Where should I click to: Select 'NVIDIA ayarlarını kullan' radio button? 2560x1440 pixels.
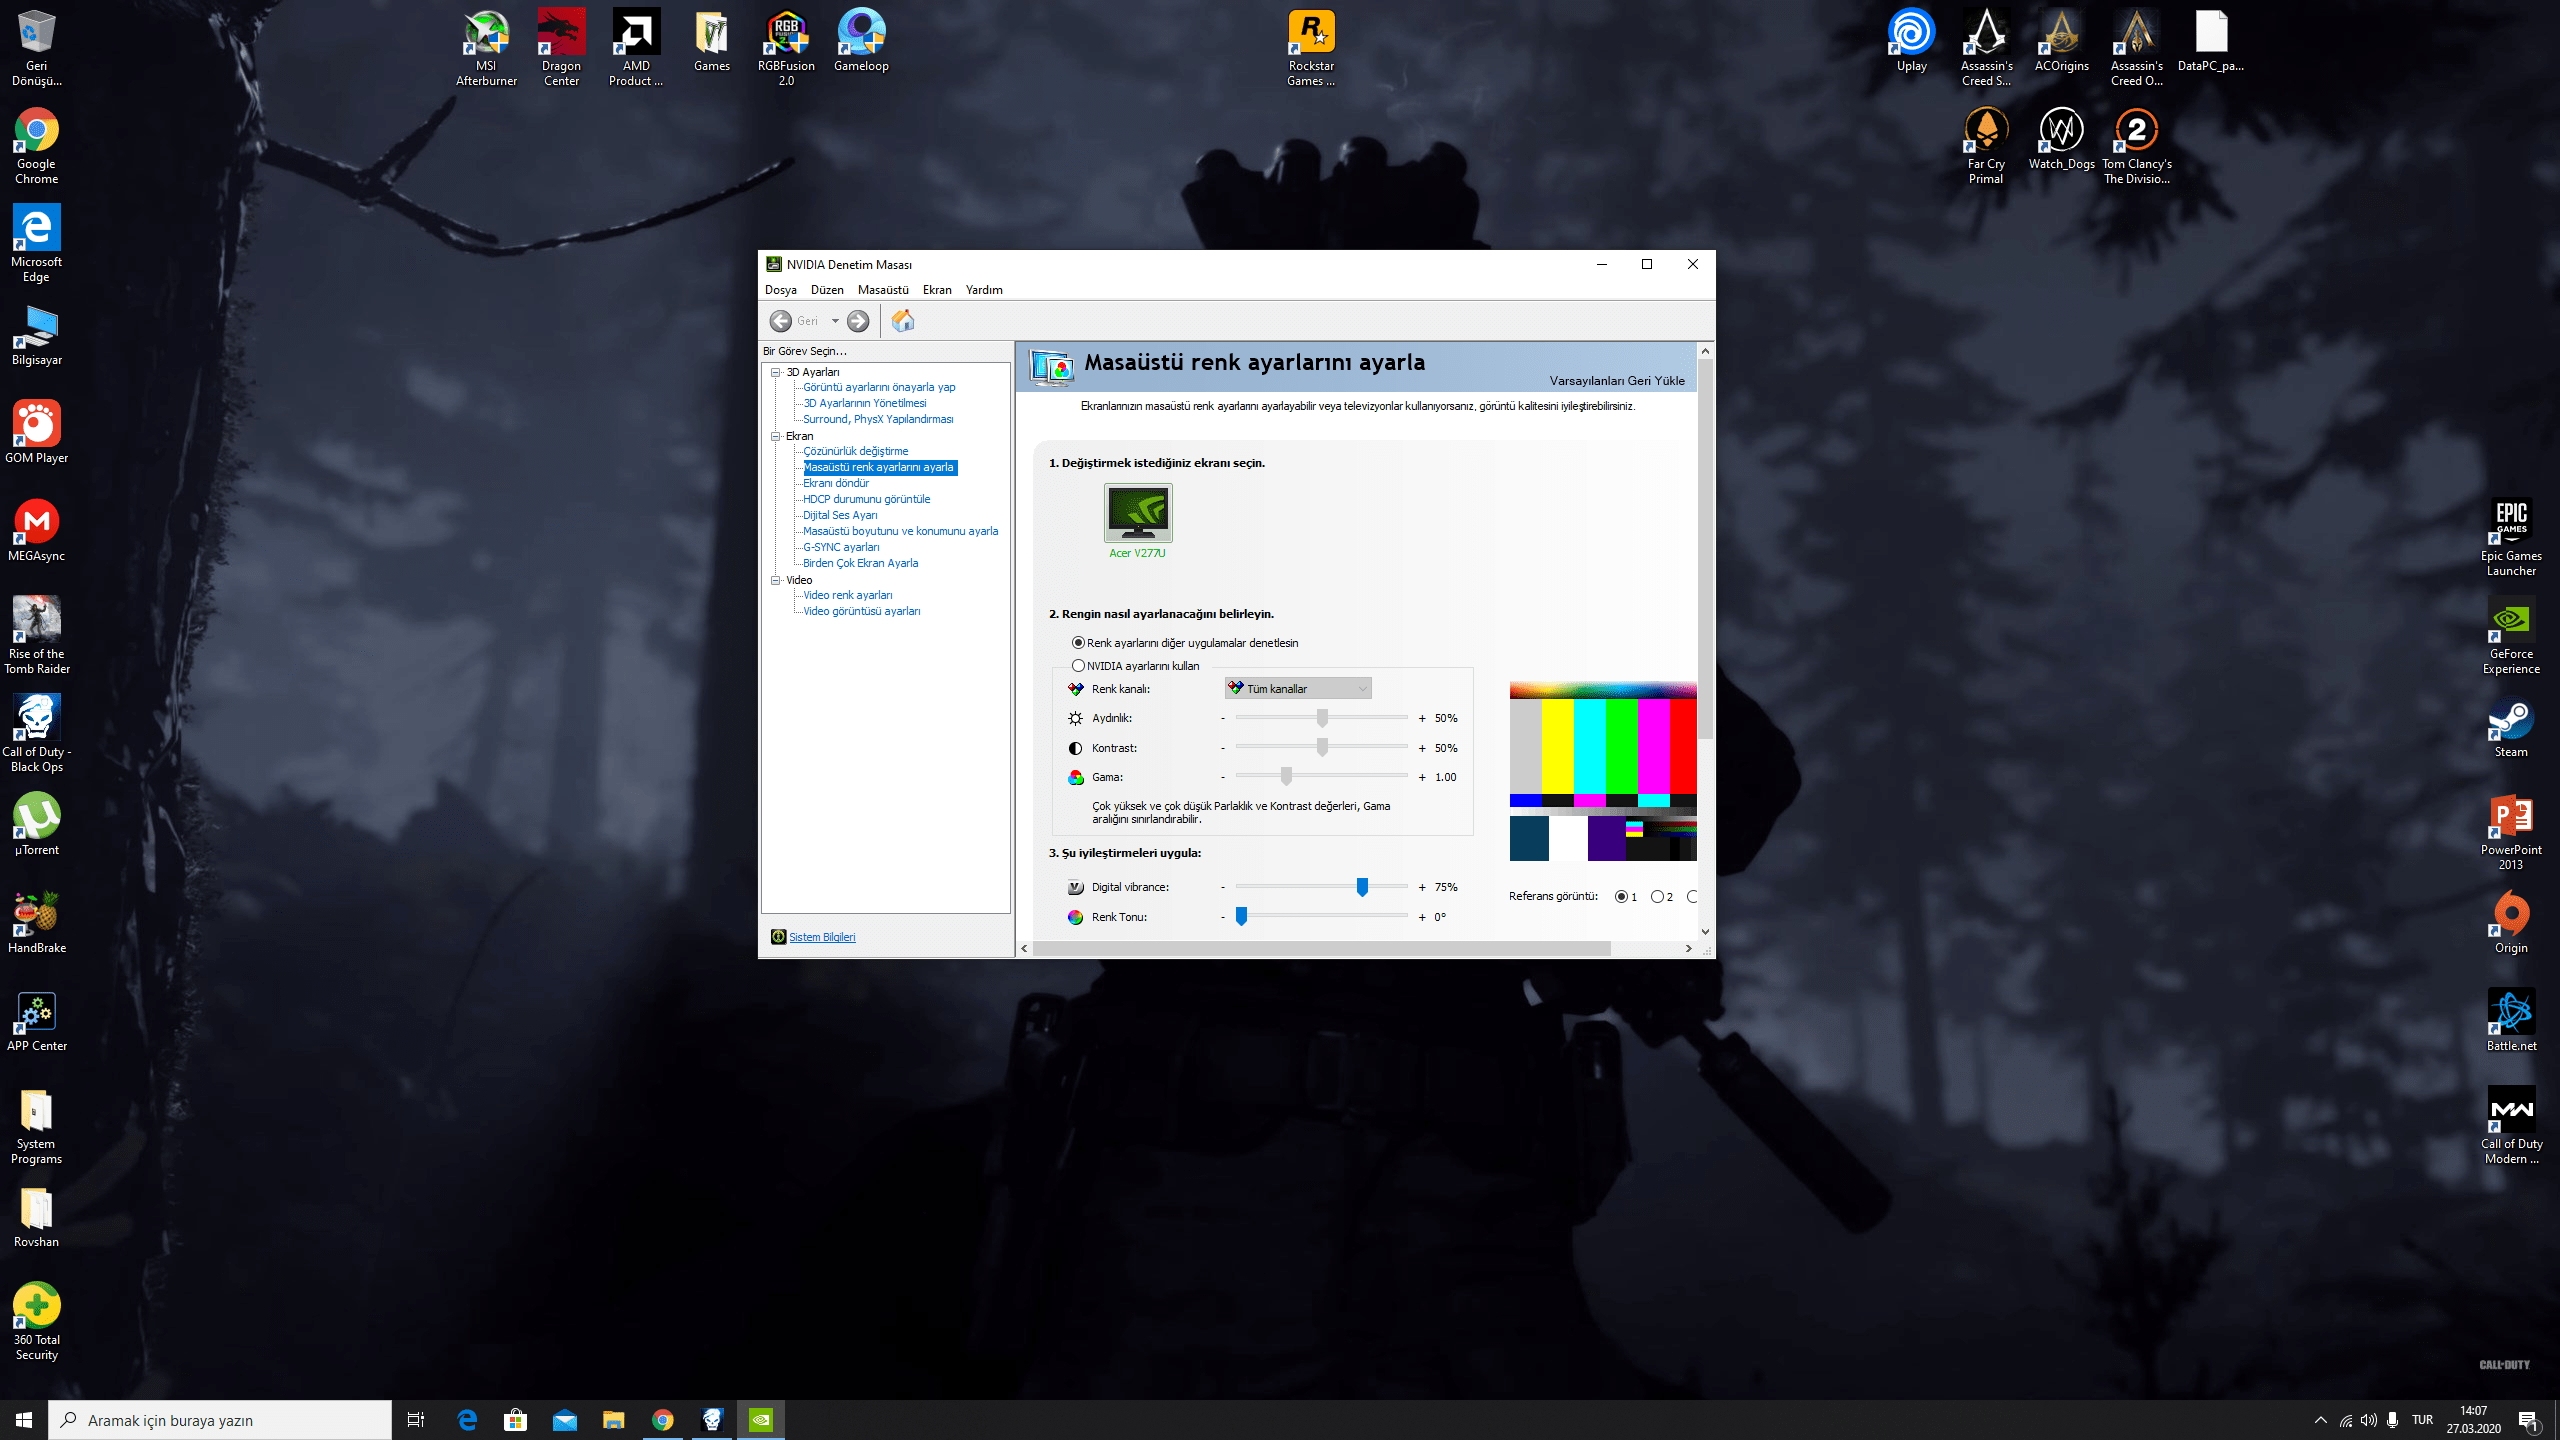pos(1078,666)
